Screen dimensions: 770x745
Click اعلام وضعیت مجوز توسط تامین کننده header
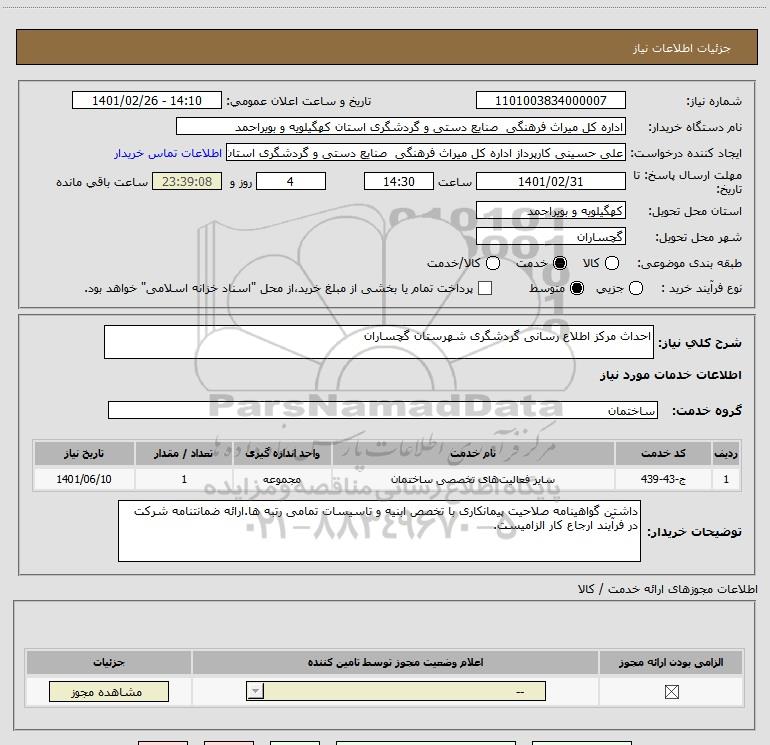click(x=395, y=662)
